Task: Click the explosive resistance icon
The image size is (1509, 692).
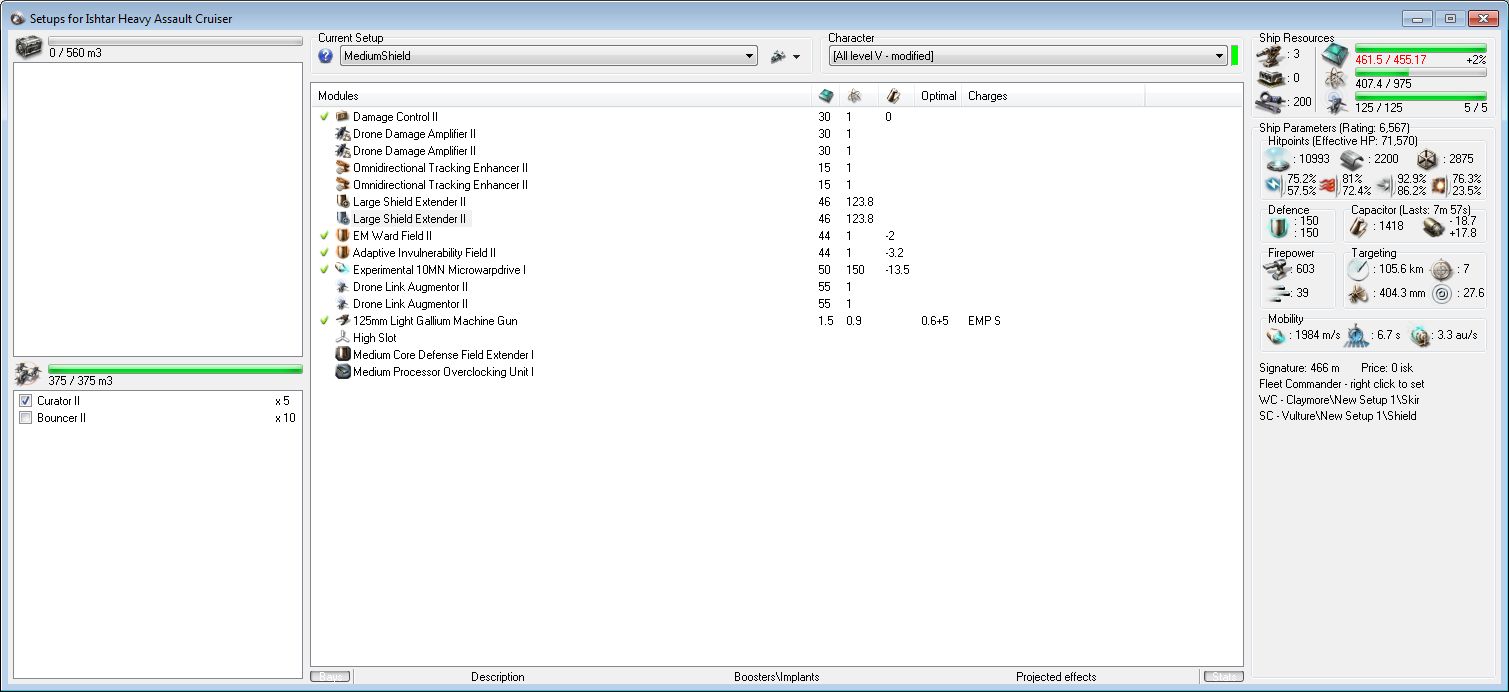Action: [x=1440, y=185]
